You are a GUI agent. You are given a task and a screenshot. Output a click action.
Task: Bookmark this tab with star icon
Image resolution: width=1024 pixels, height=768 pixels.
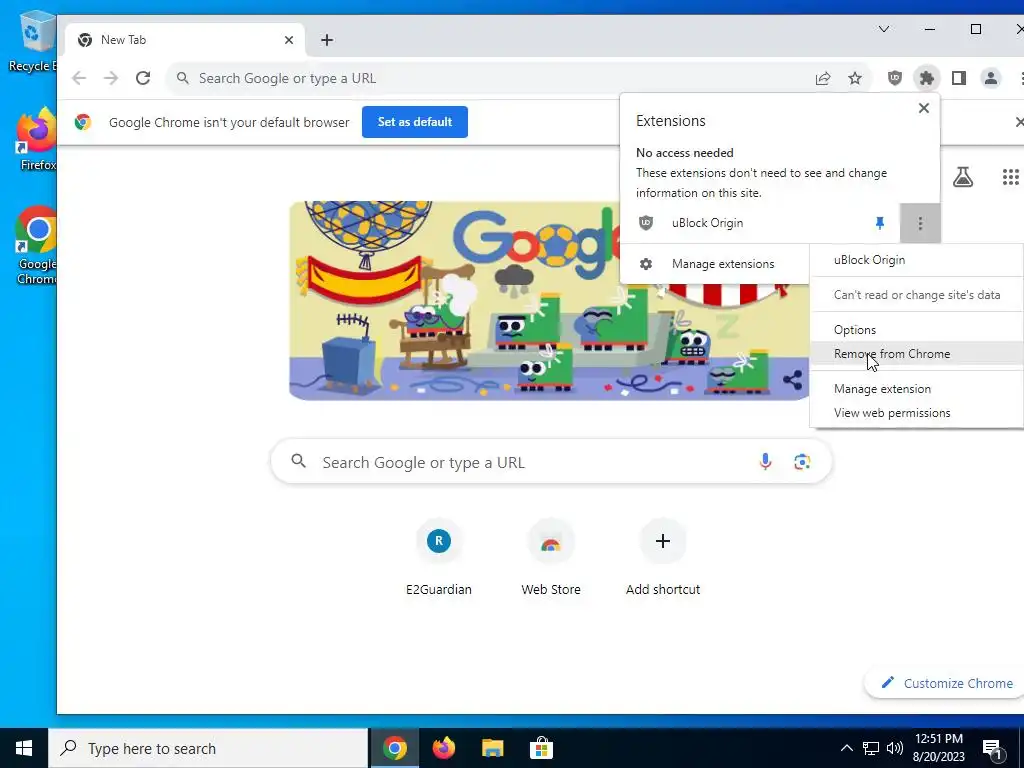855,78
